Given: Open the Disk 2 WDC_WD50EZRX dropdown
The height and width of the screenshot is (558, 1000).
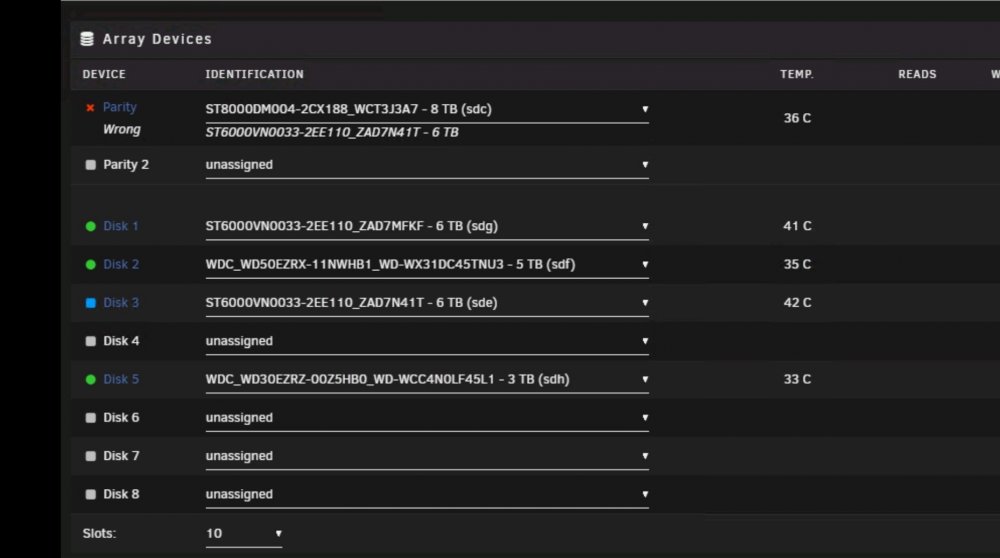Looking at the screenshot, I should pyautogui.click(x=427, y=265).
